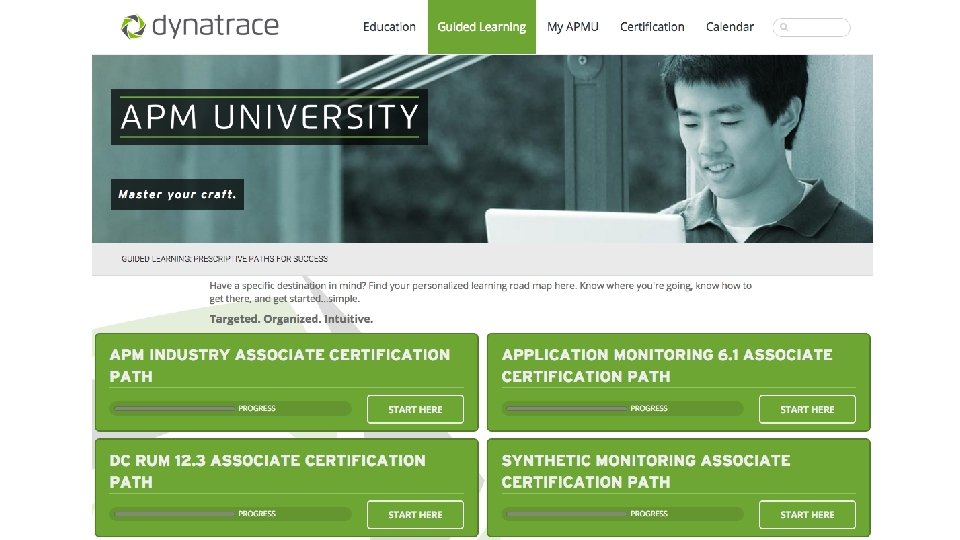Click the Guided Learning breadcrumb heading text
Image resolution: width=960 pixels, height=540 pixels.
click(x=224, y=259)
